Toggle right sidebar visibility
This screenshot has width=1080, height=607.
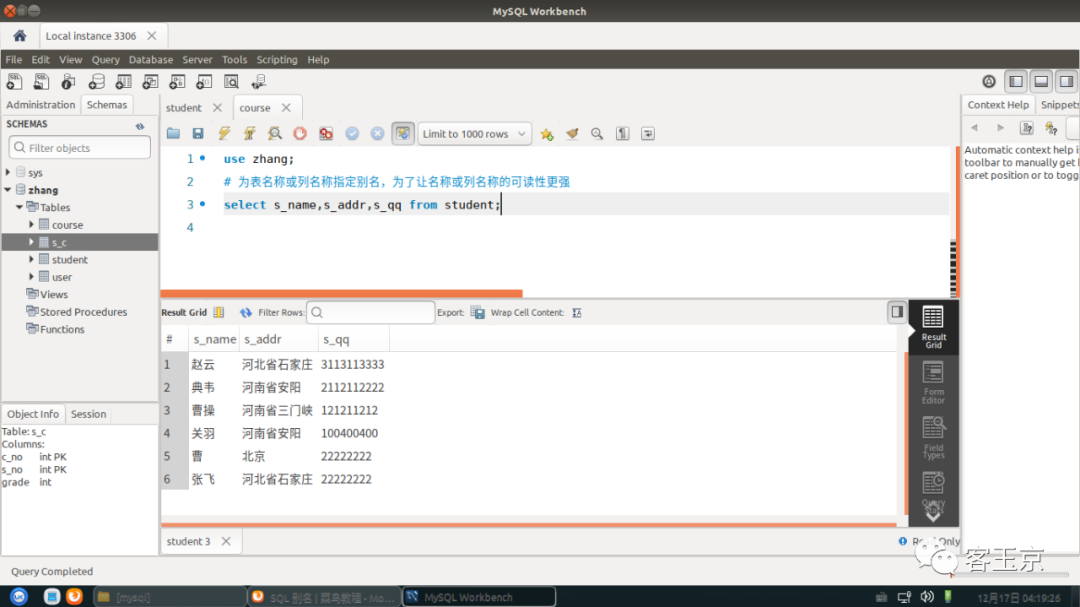1066,82
